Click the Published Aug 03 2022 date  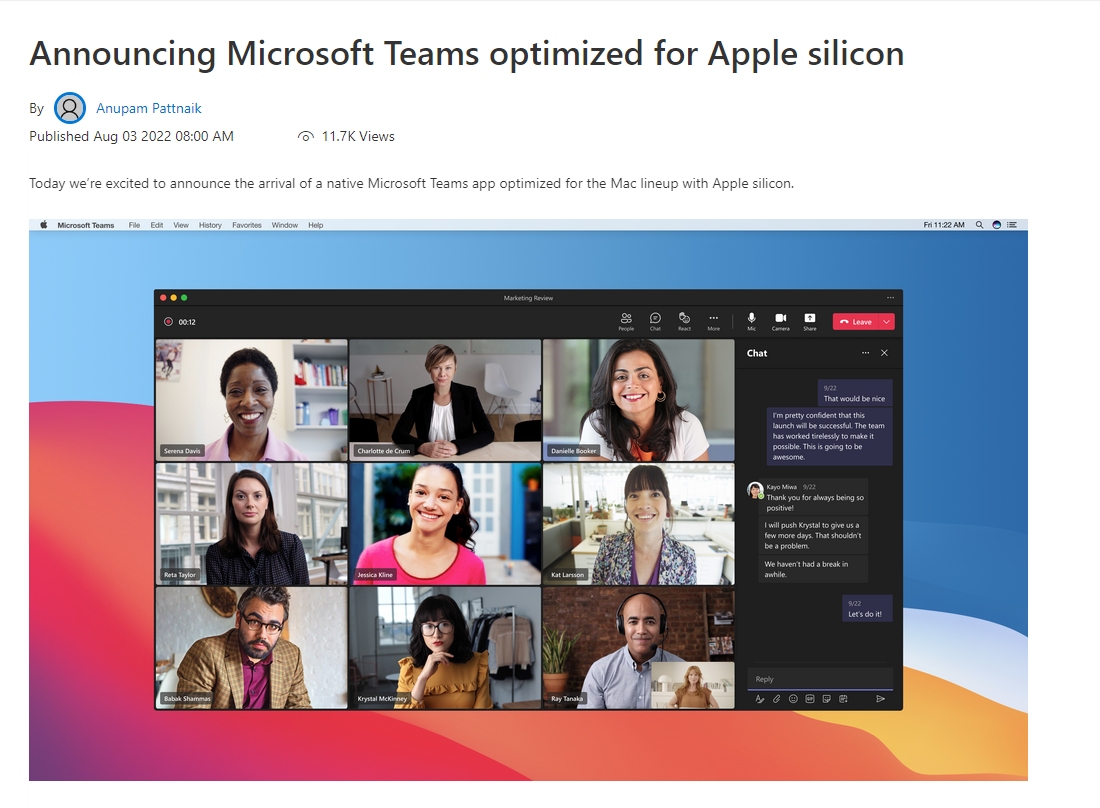point(131,137)
